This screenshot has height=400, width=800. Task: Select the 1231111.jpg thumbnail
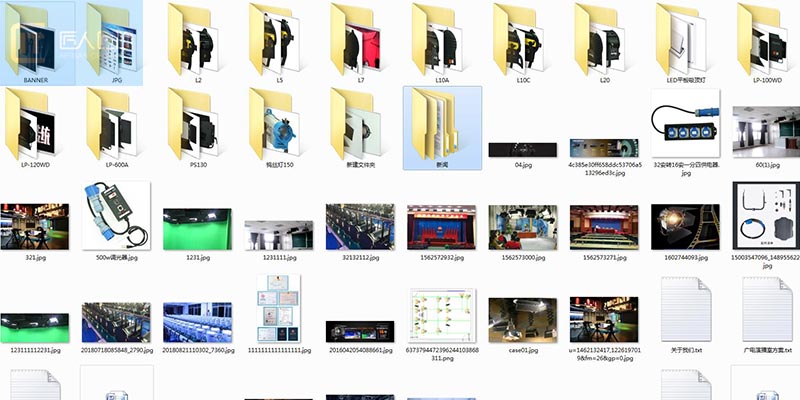pos(279,235)
